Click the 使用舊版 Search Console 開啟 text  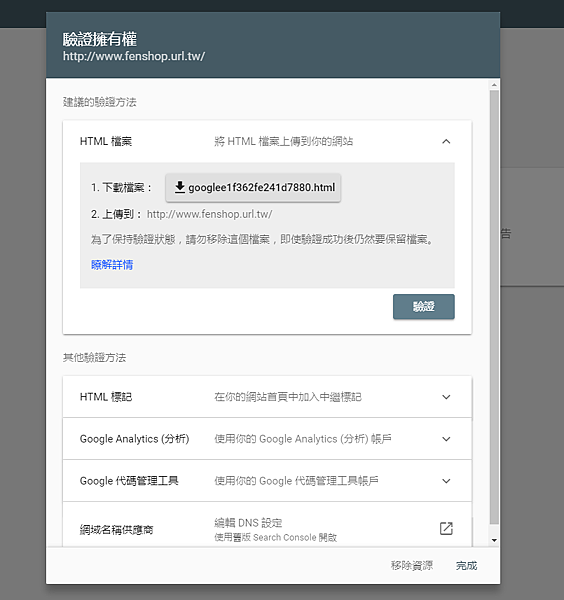275,537
